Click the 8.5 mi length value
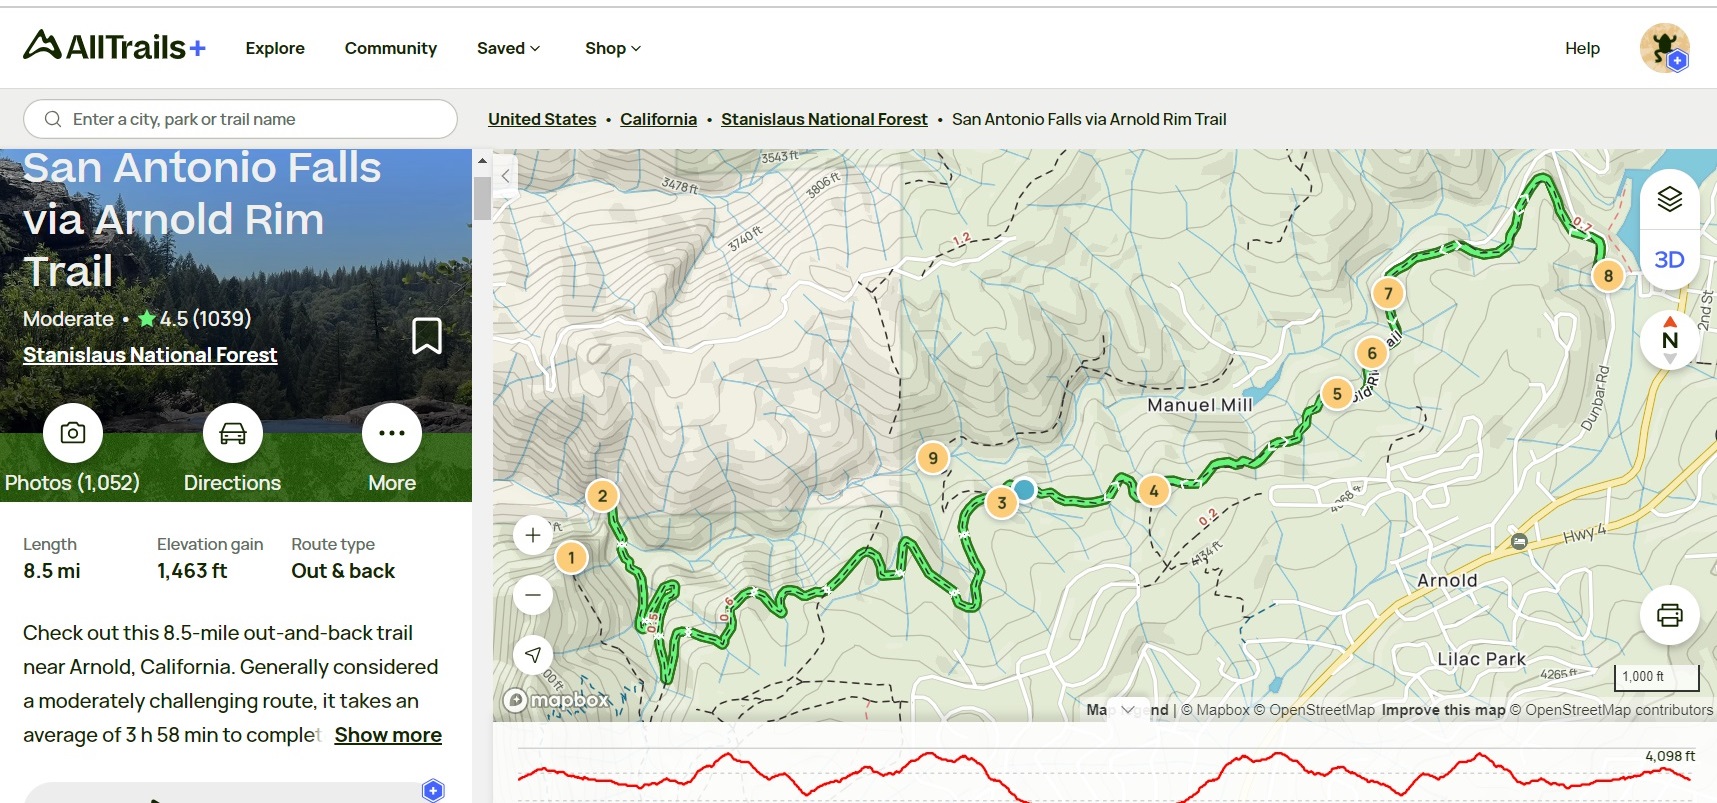 tap(52, 571)
